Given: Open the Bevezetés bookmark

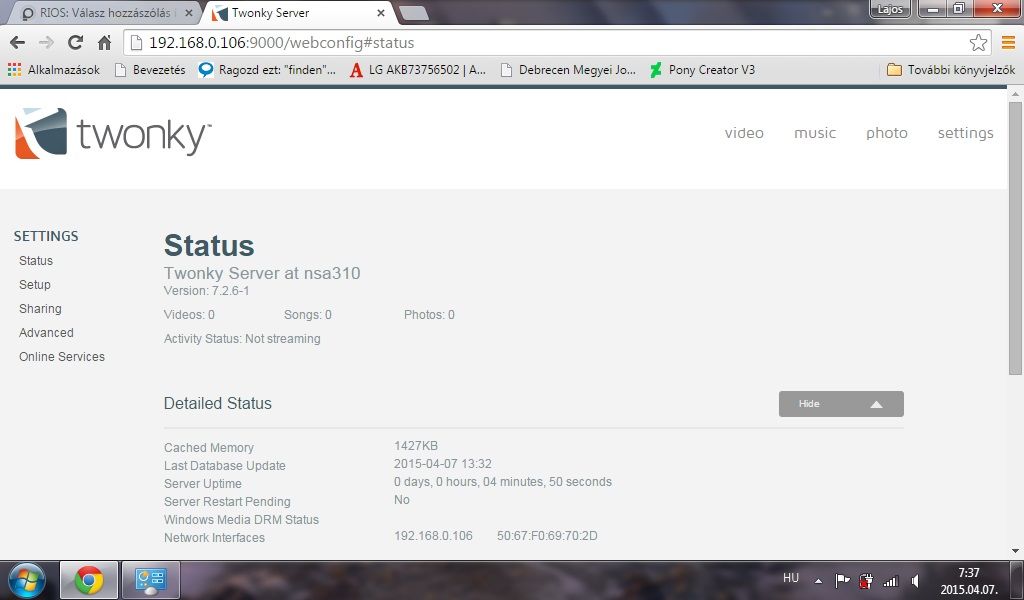Looking at the screenshot, I should 150,70.
